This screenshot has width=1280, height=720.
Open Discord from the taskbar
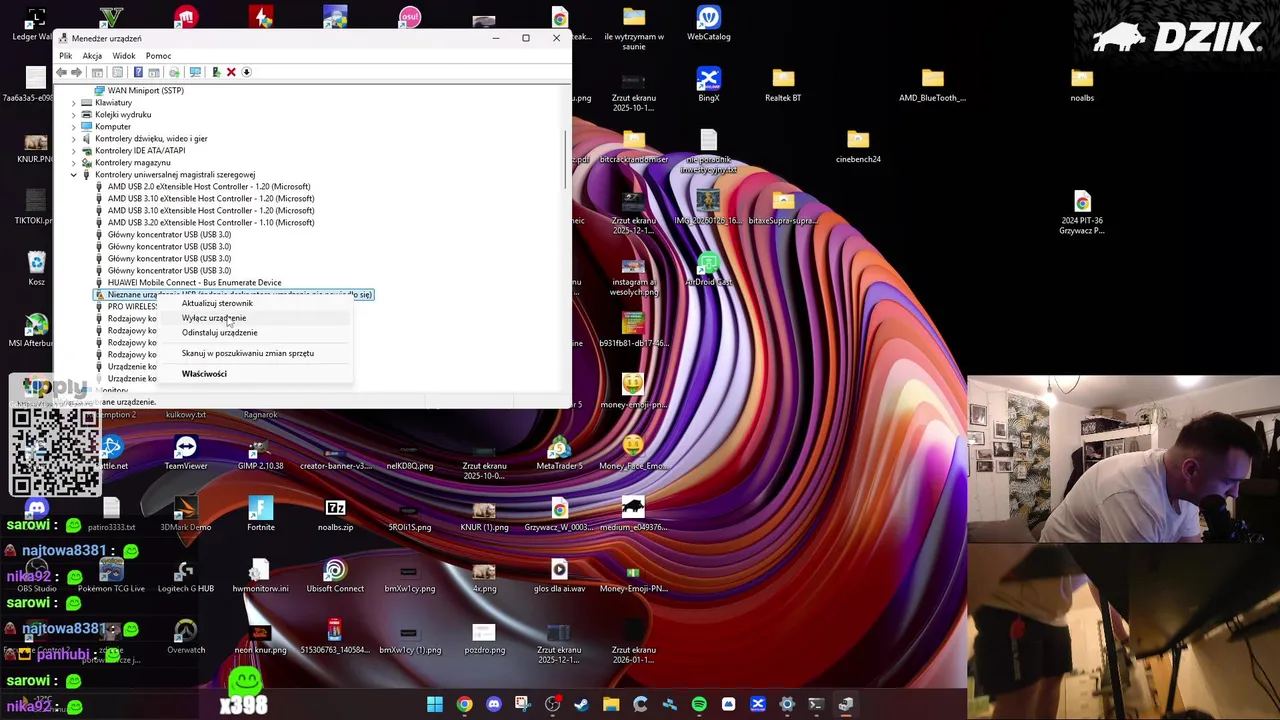coord(494,704)
